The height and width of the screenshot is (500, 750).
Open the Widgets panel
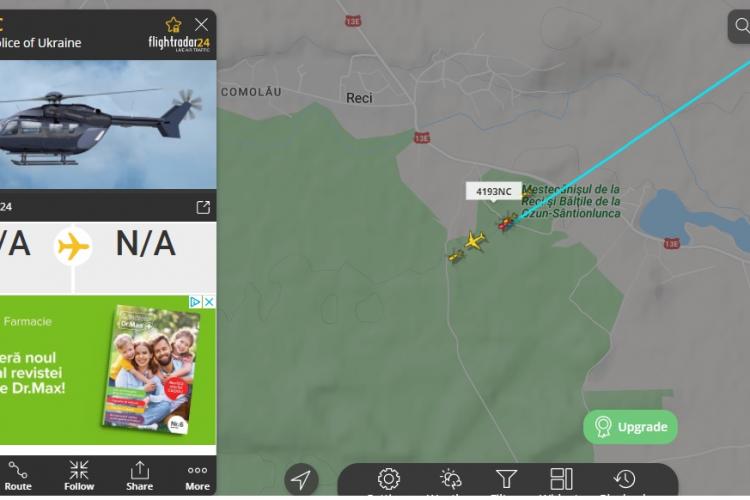pos(561,479)
